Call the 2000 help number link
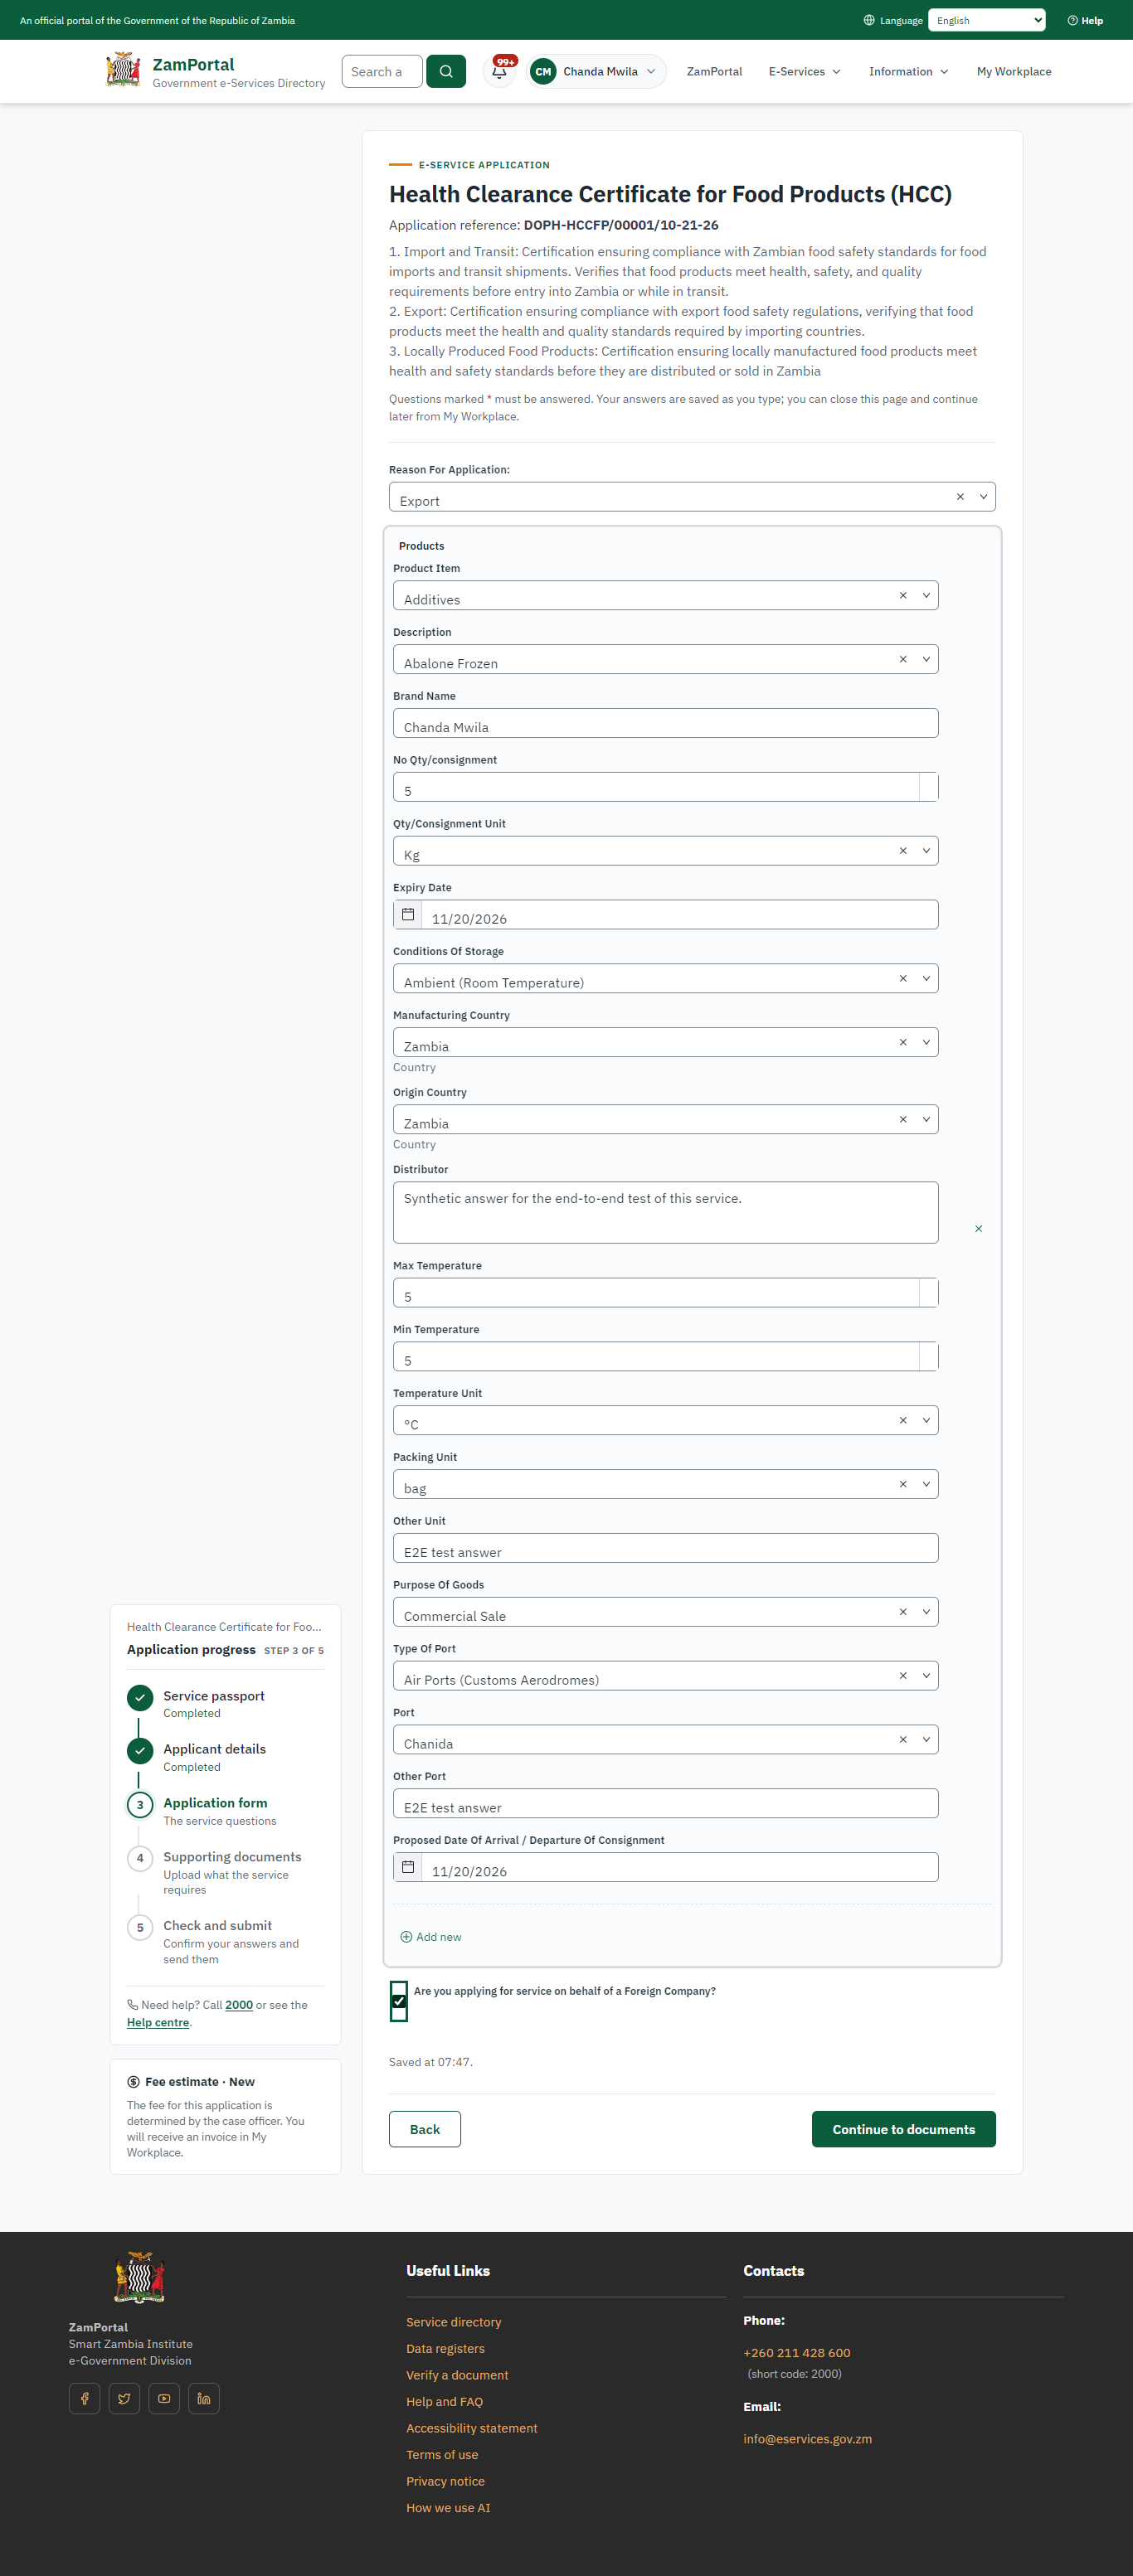Screen dimensions: 1133x2576 pyautogui.click(x=239, y=2005)
